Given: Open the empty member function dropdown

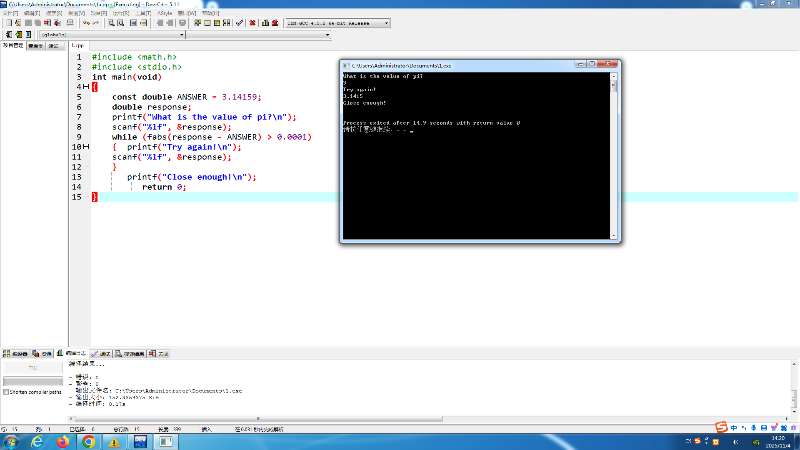Looking at the screenshot, I should point(259,35).
